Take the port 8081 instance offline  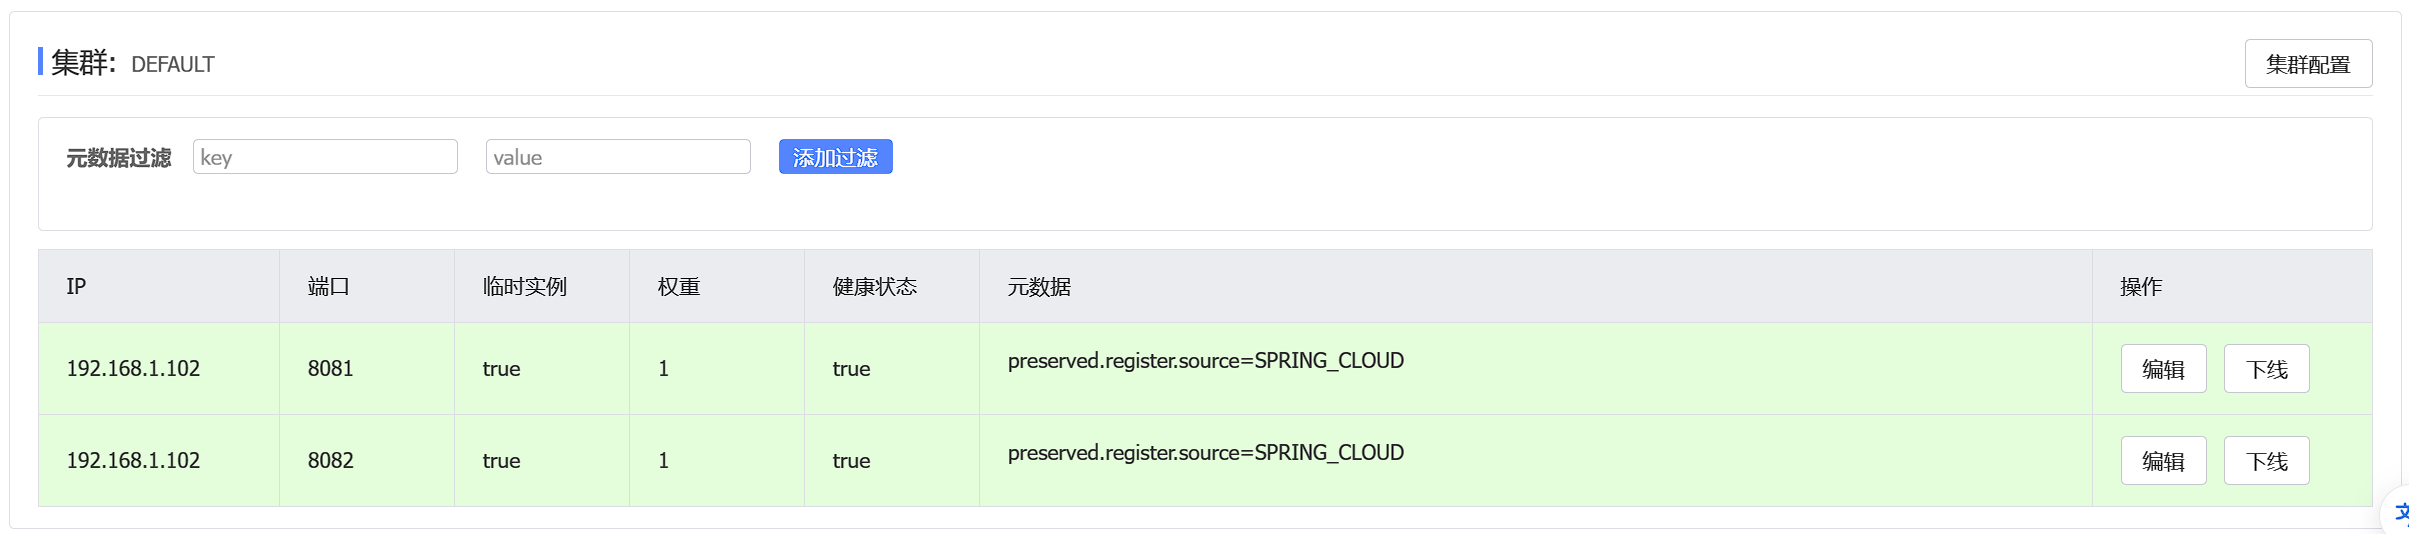[x=2266, y=369]
